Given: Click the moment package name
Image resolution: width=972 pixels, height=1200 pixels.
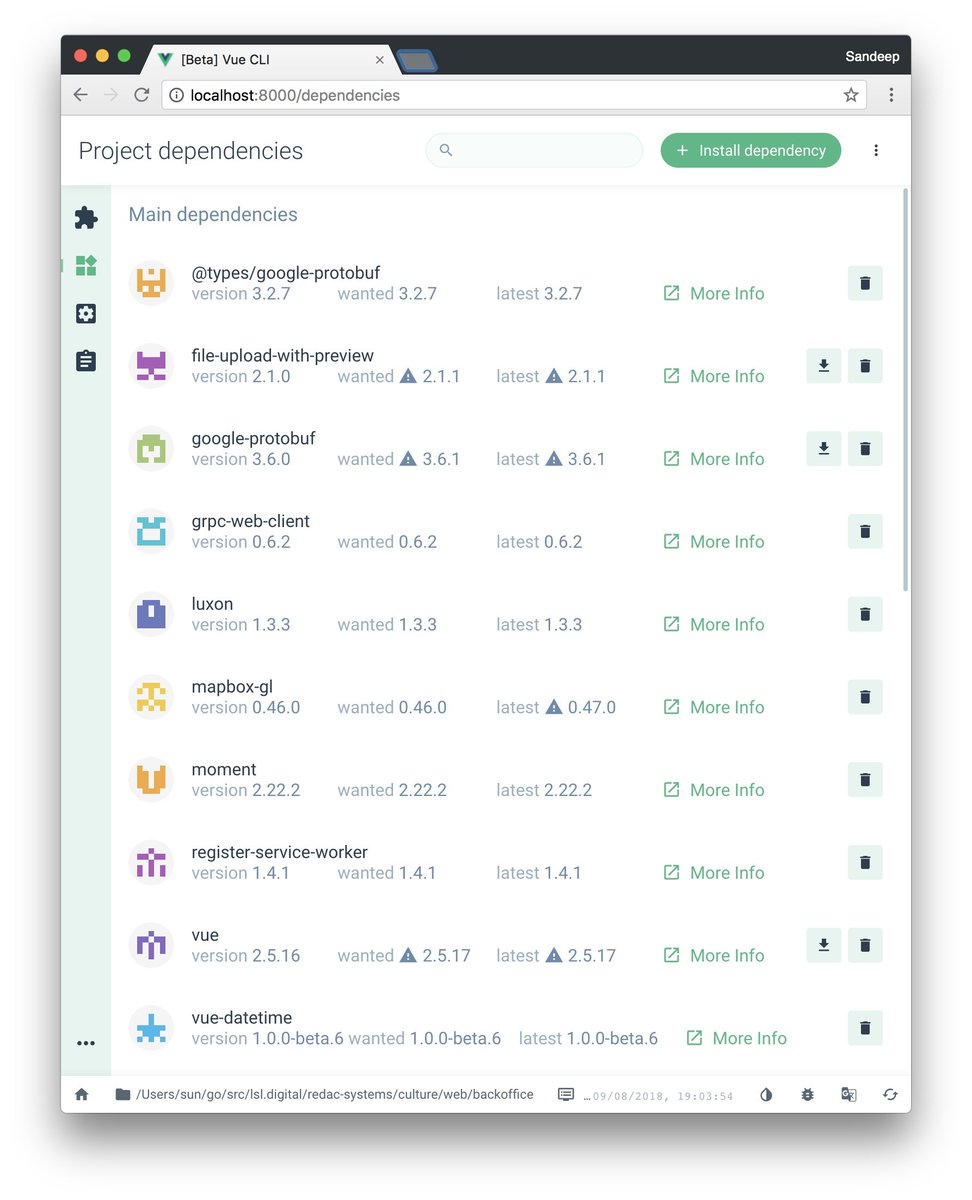Looking at the screenshot, I should 224,770.
